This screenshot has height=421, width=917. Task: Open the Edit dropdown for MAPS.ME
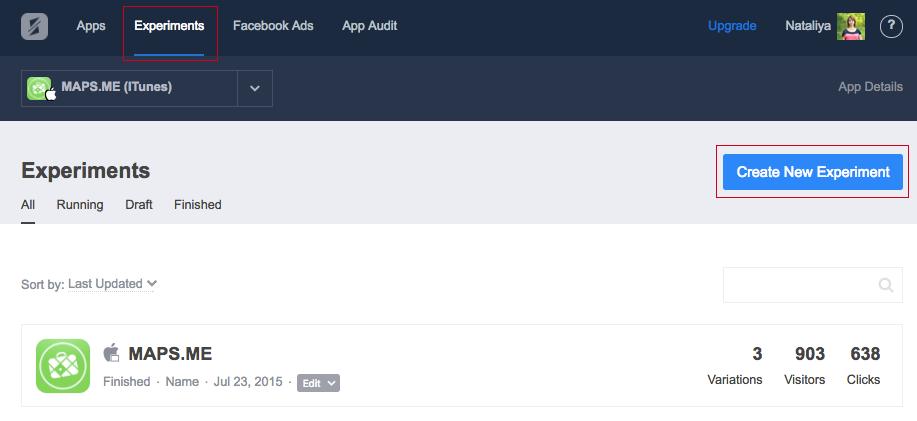[x=318, y=384]
